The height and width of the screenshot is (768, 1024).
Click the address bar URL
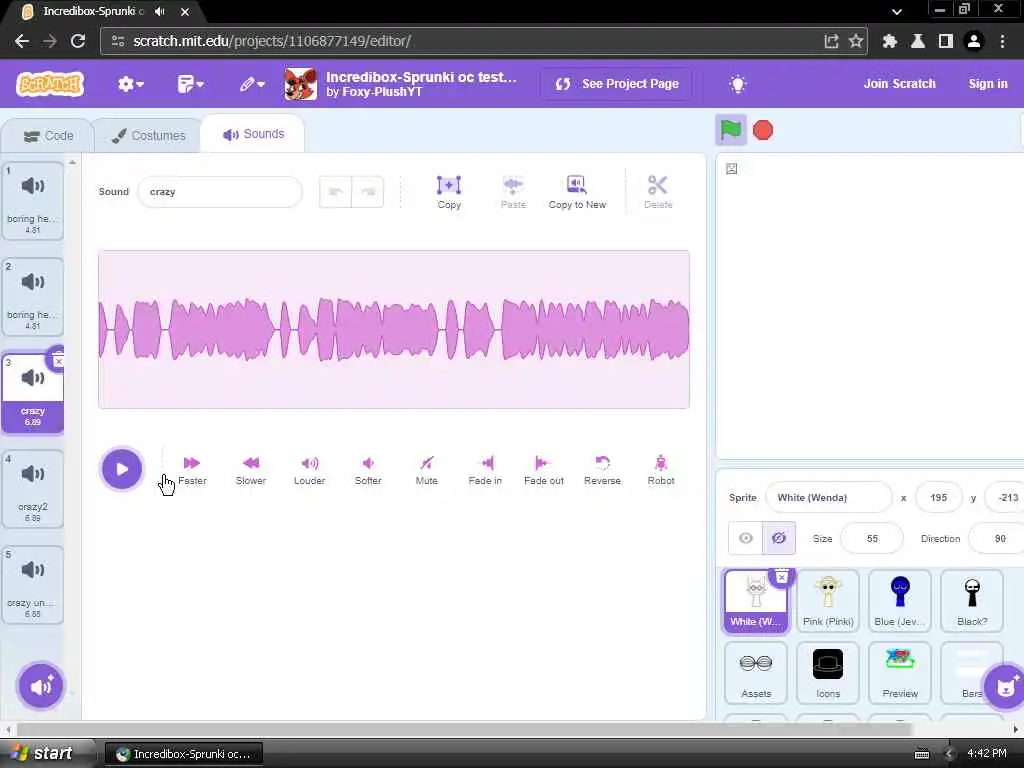pos(272,41)
